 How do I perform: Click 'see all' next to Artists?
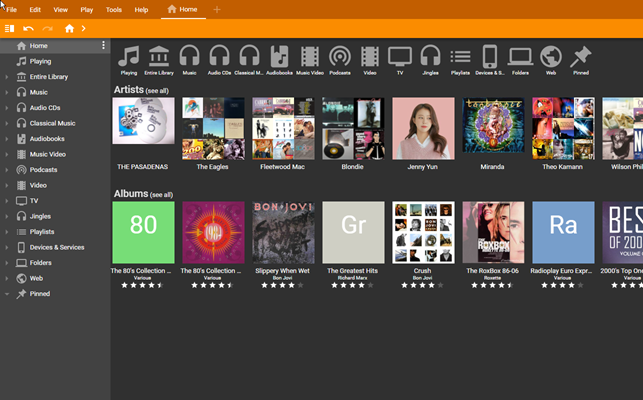158,91
